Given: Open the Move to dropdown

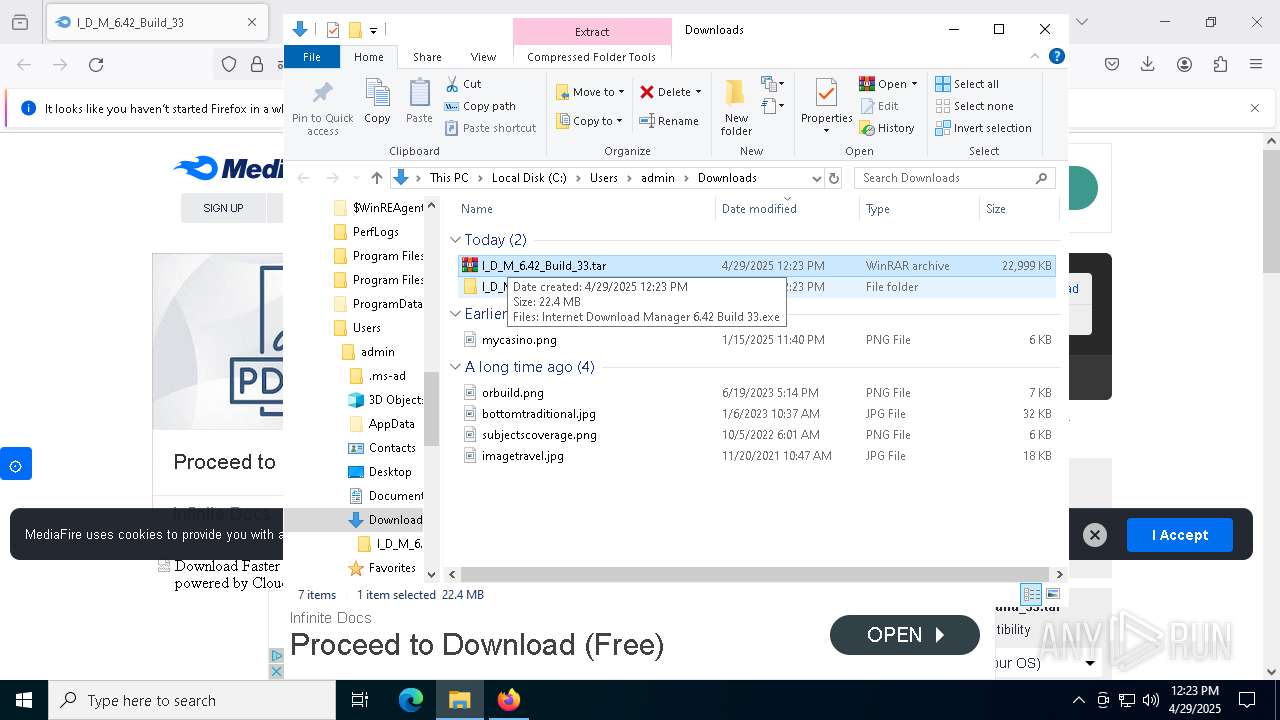Looking at the screenshot, I should tap(590, 92).
